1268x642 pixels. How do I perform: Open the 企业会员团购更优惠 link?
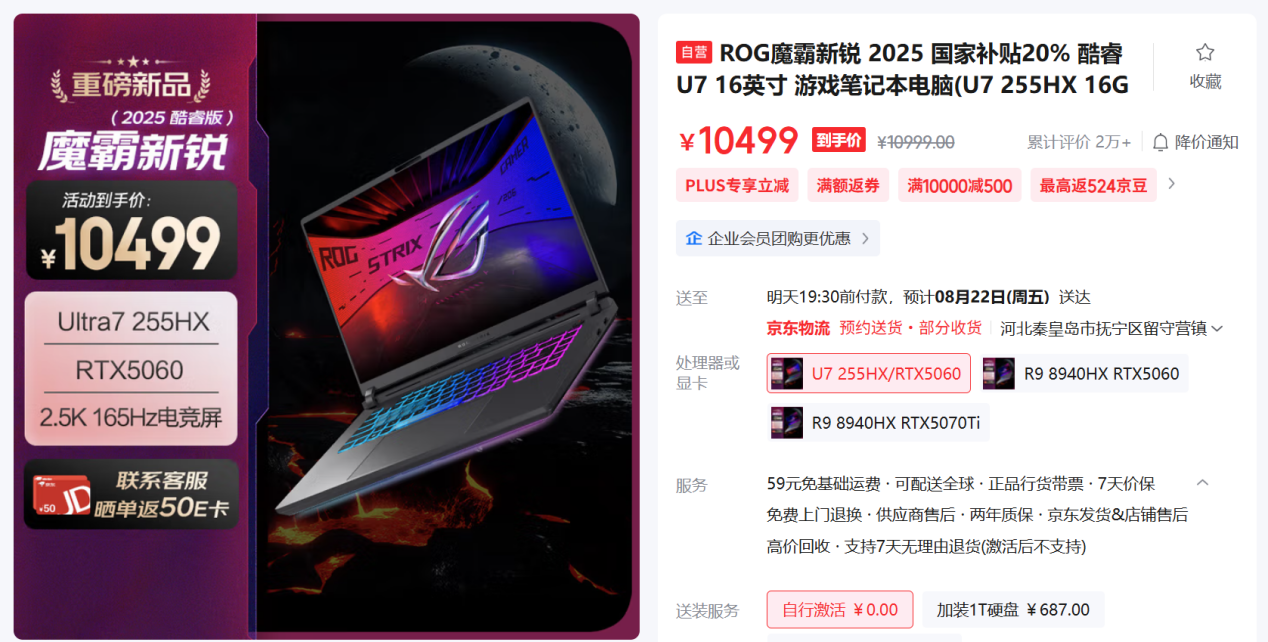pos(778,238)
